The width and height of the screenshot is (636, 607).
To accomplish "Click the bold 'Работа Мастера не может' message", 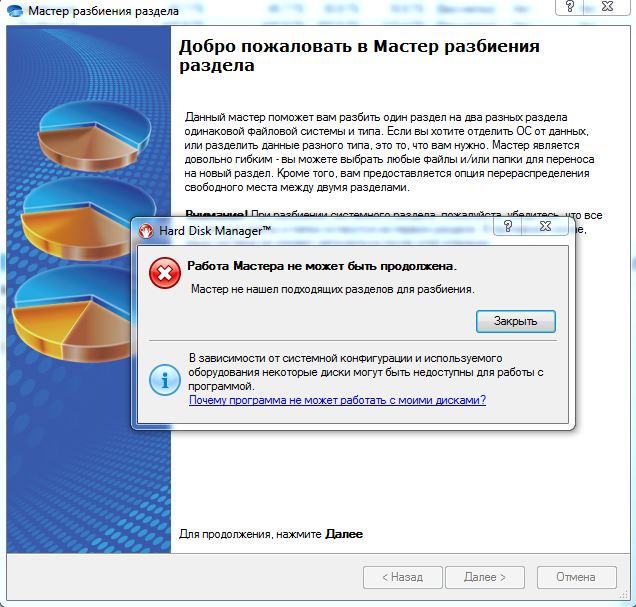I will [321, 266].
